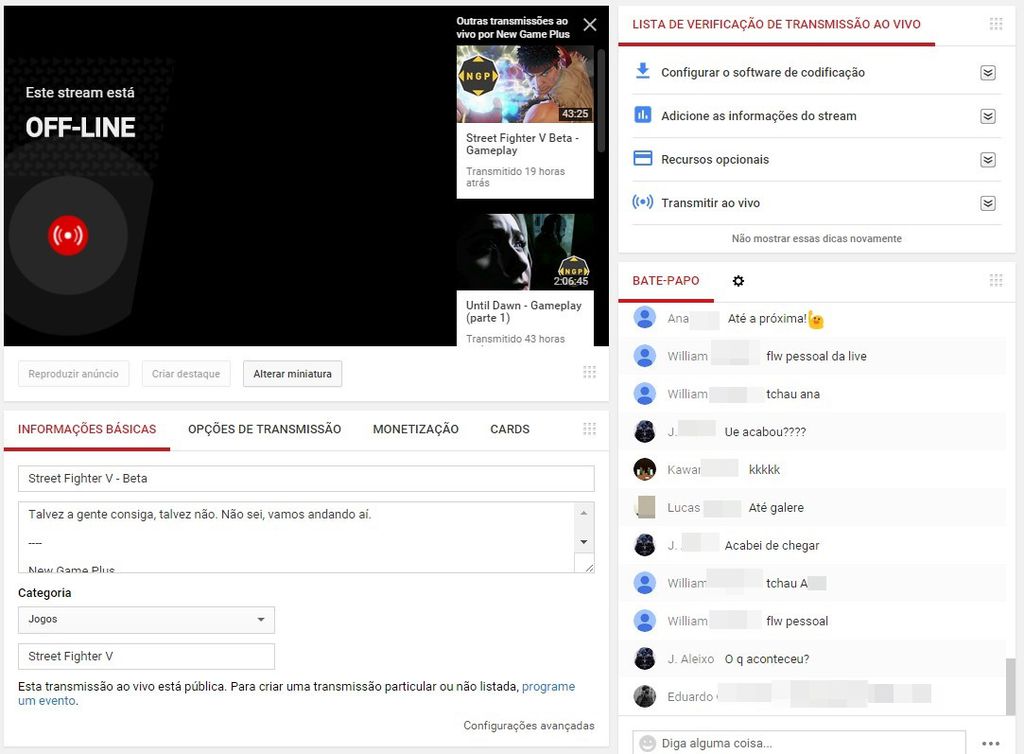1024x754 pixels.
Task: Click the red live broadcast icon in player
Action: (x=68, y=235)
